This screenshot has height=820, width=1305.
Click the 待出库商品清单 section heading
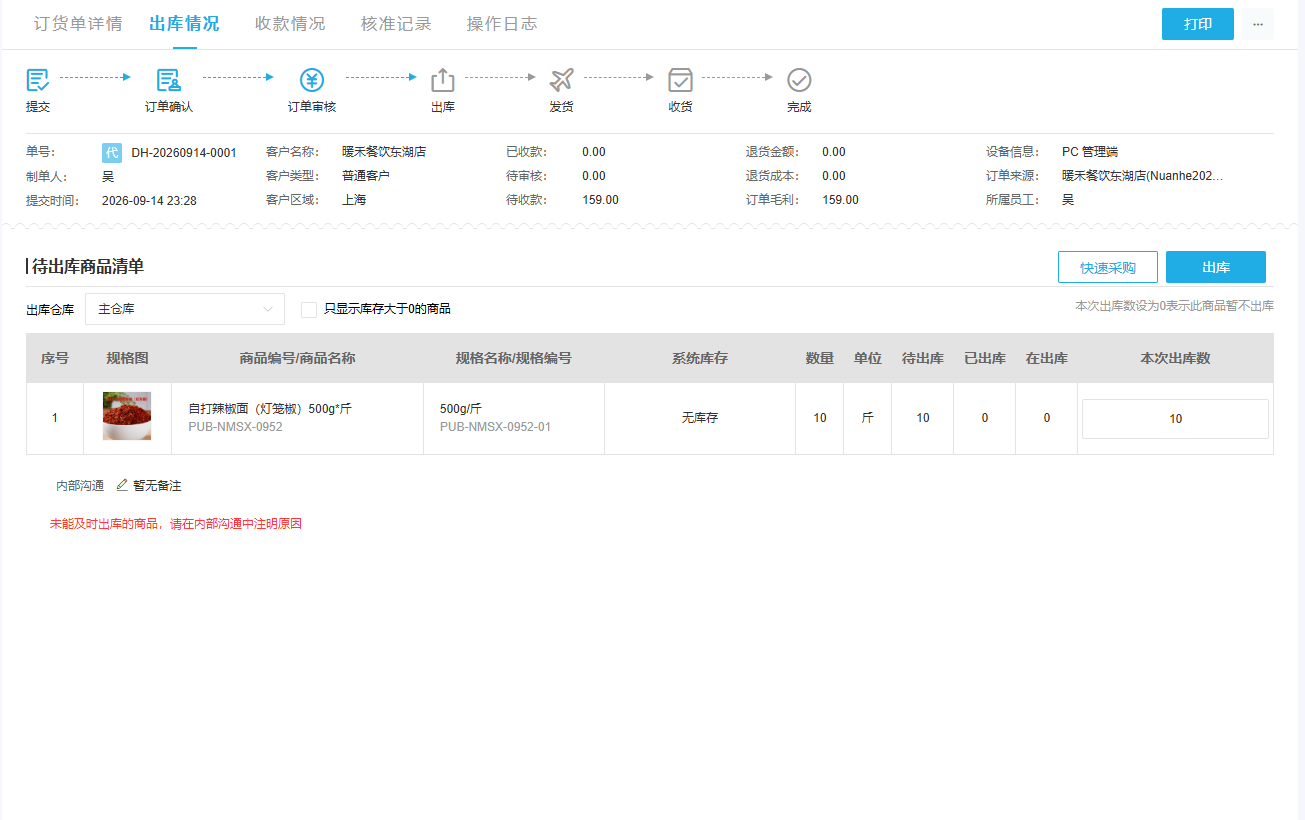click(x=88, y=266)
